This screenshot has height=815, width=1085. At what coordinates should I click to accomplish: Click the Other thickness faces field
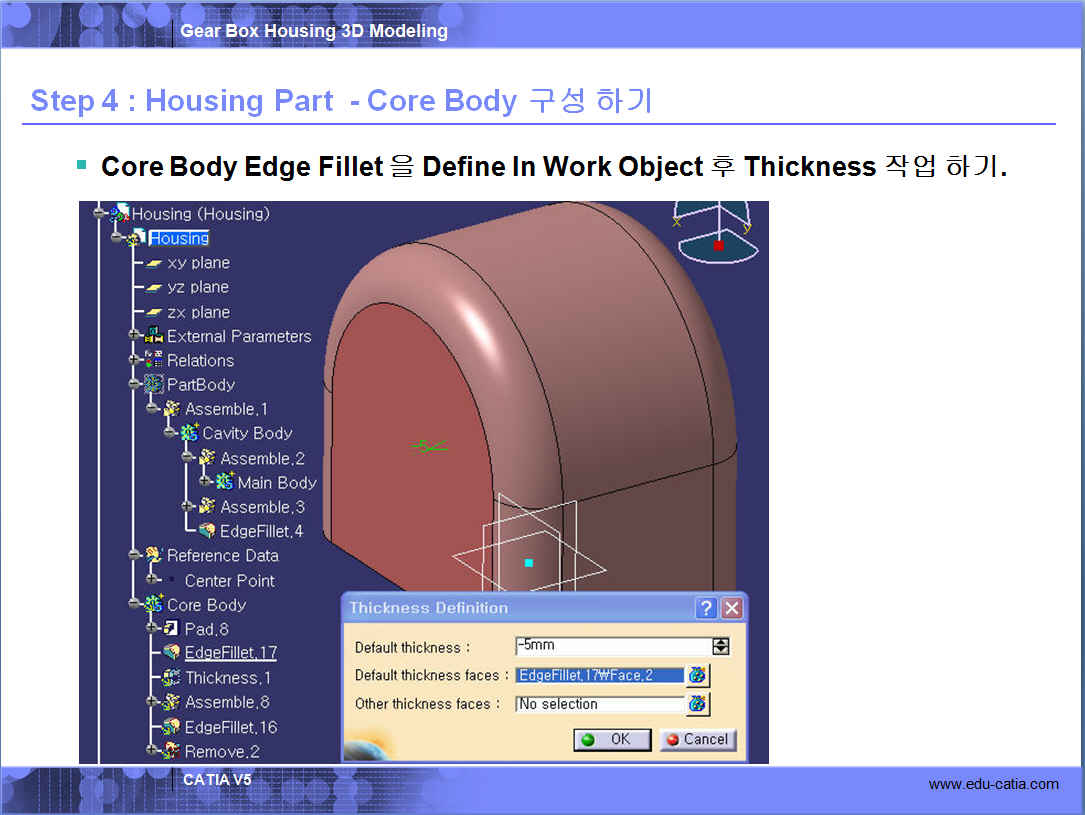tap(599, 704)
